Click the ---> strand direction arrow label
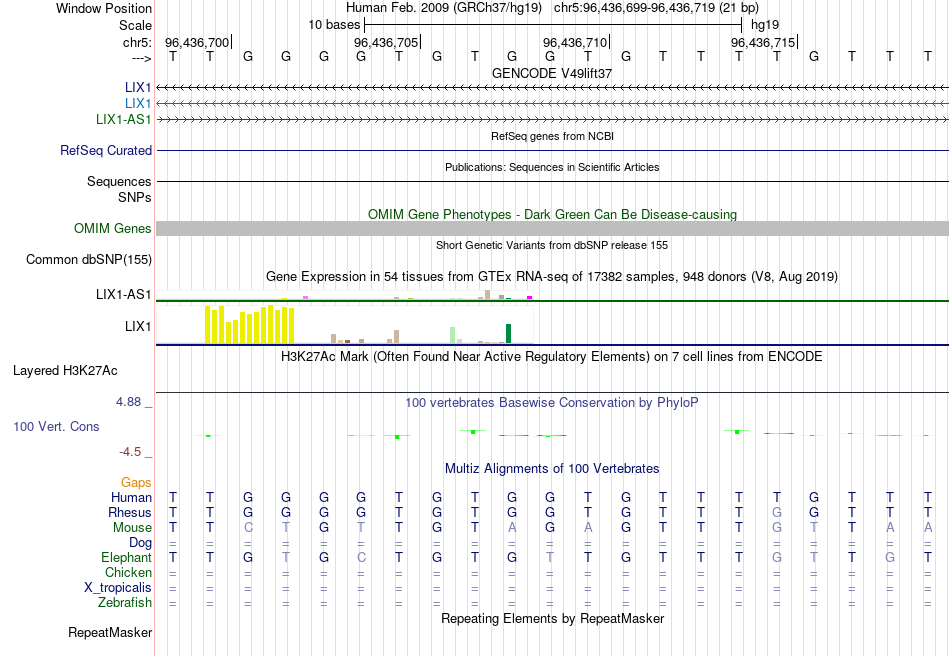This screenshot has height=656, width=950. pyautogui.click(x=142, y=58)
